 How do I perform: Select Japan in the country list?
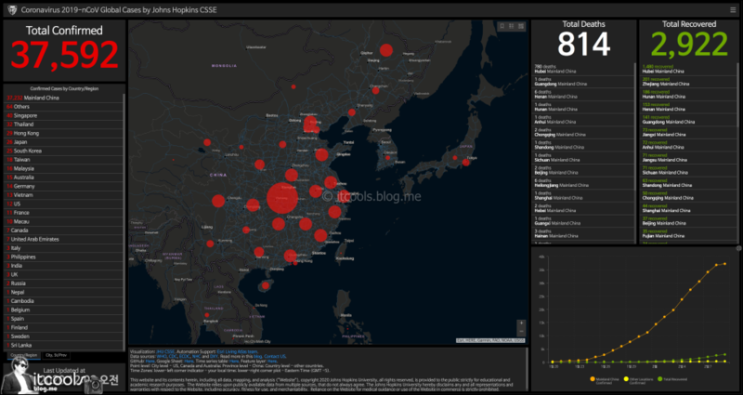64,142
